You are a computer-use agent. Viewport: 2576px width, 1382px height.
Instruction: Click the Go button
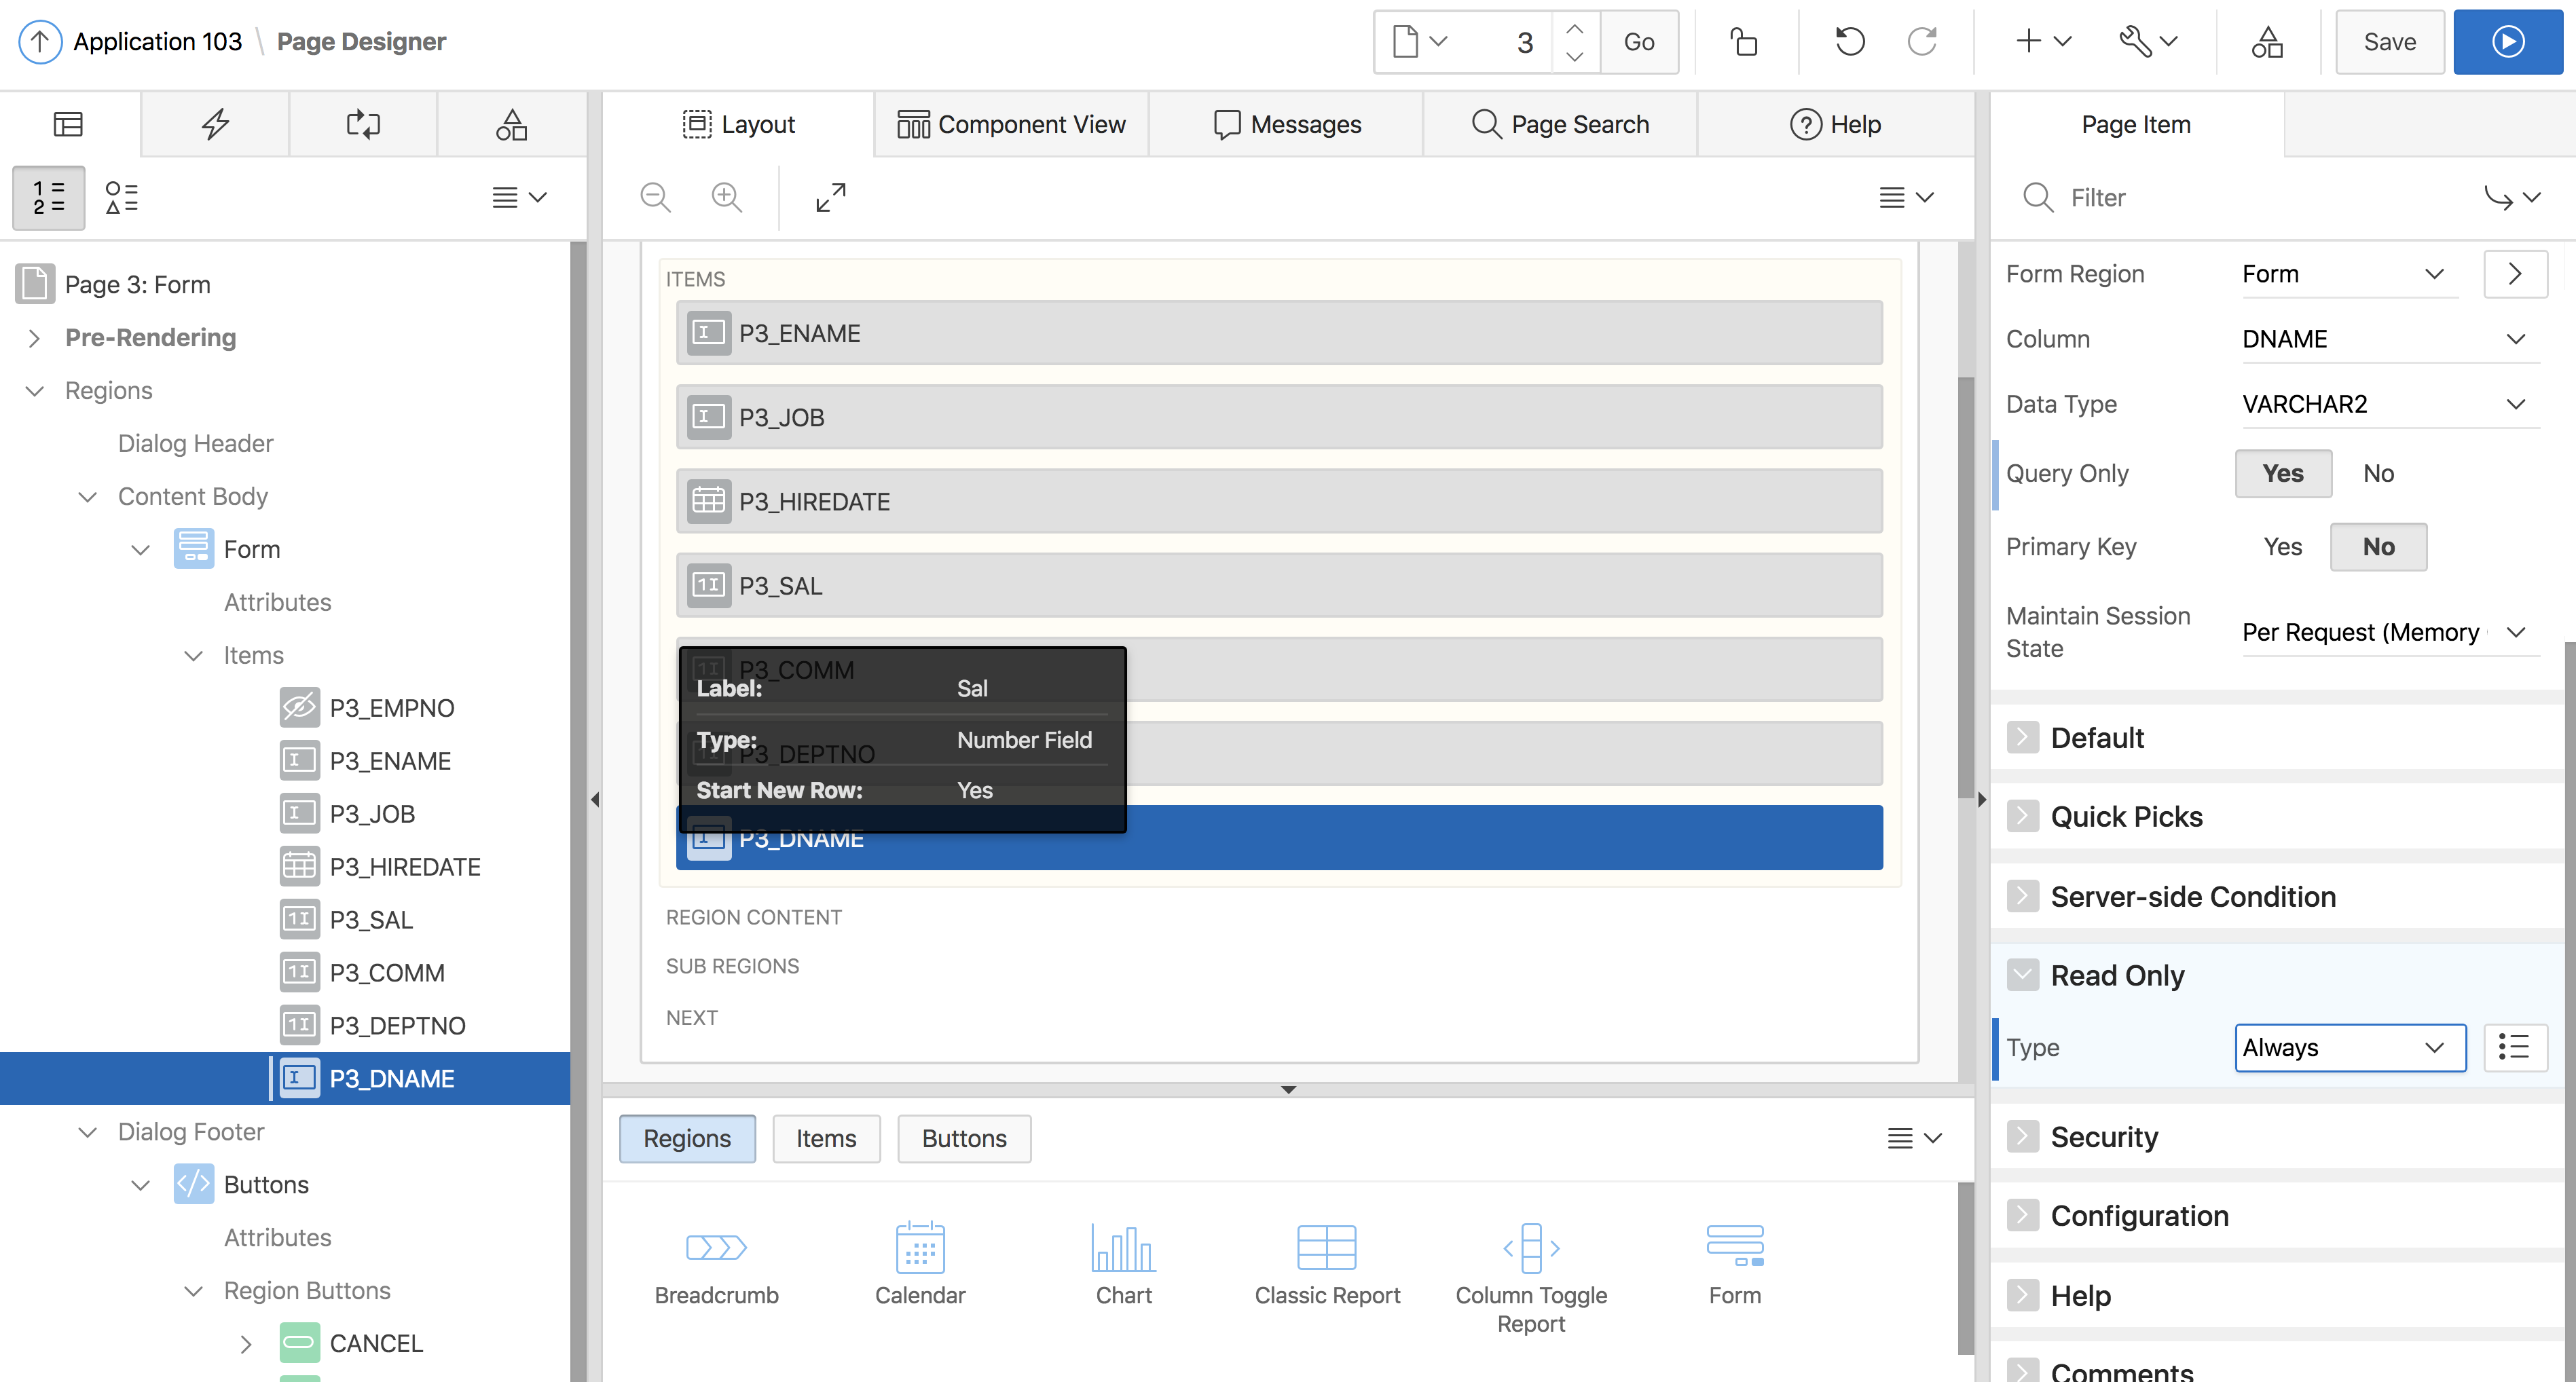(1638, 42)
